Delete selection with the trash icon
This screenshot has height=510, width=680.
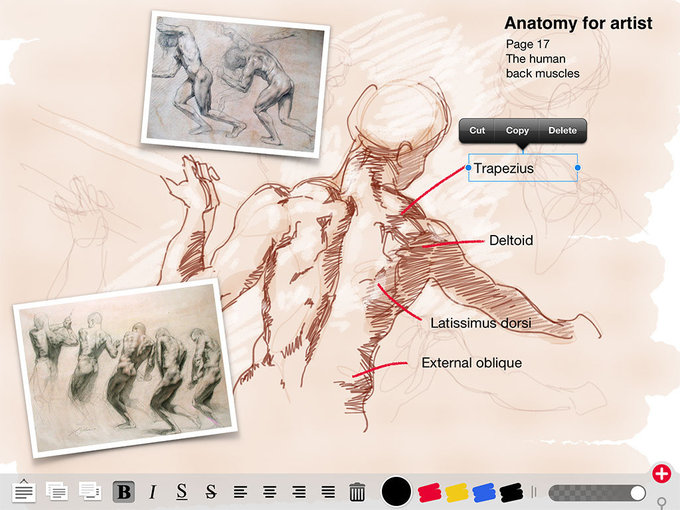[357, 492]
